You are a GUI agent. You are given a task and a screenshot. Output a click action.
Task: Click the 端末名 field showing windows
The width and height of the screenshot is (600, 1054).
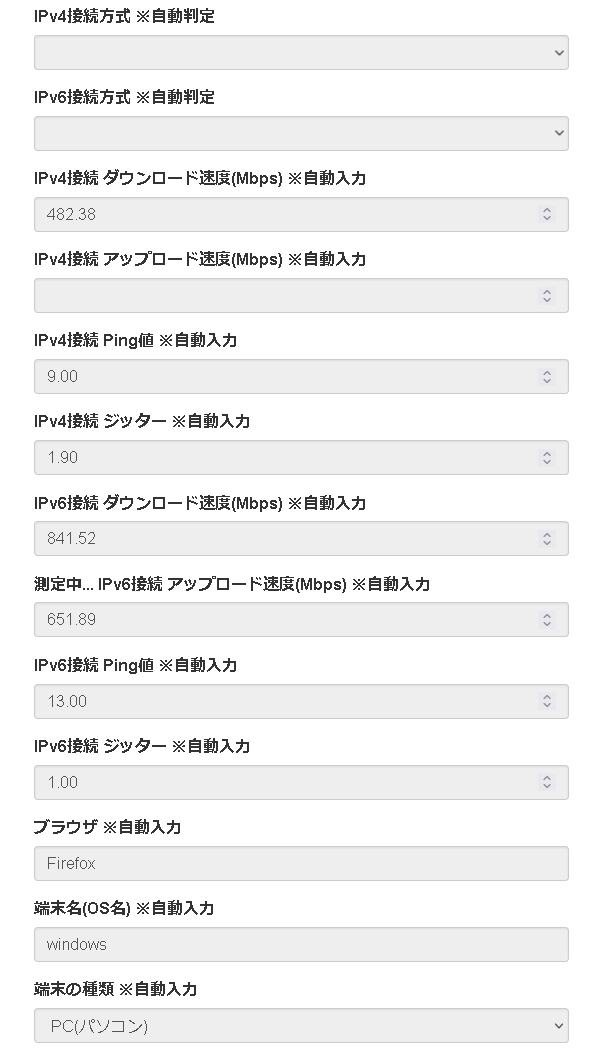click(300, 944)
